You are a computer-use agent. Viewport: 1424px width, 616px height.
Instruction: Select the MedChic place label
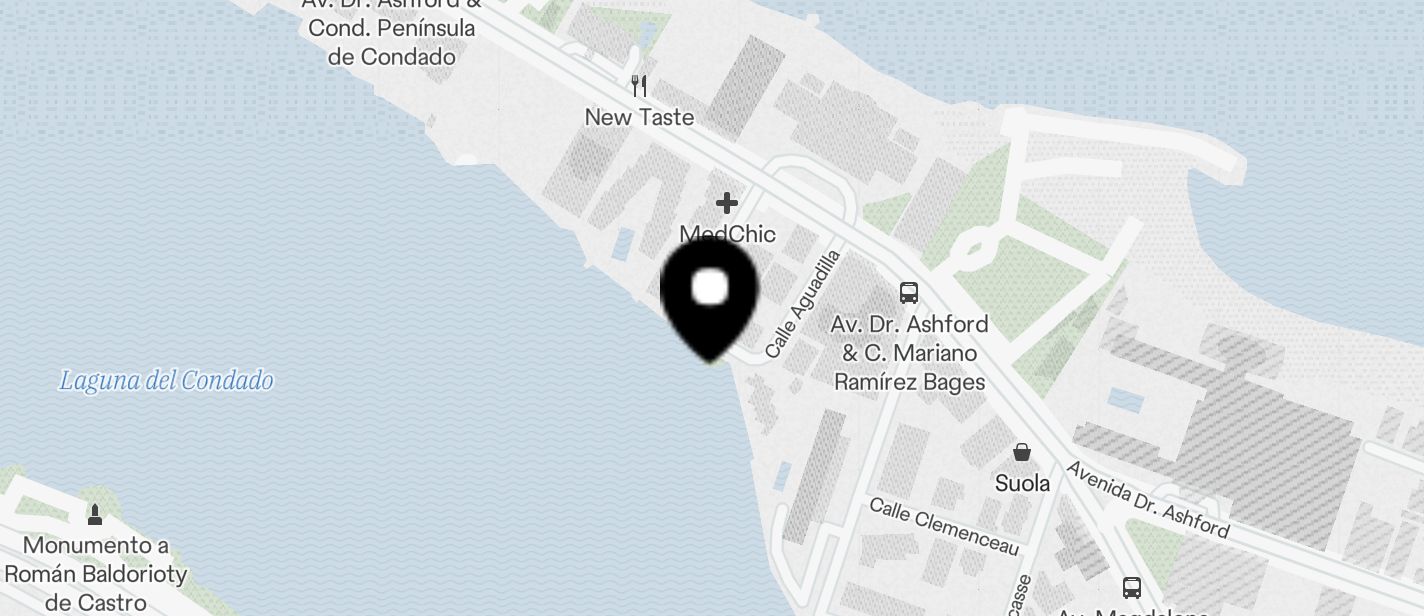(x=727, y=234)
